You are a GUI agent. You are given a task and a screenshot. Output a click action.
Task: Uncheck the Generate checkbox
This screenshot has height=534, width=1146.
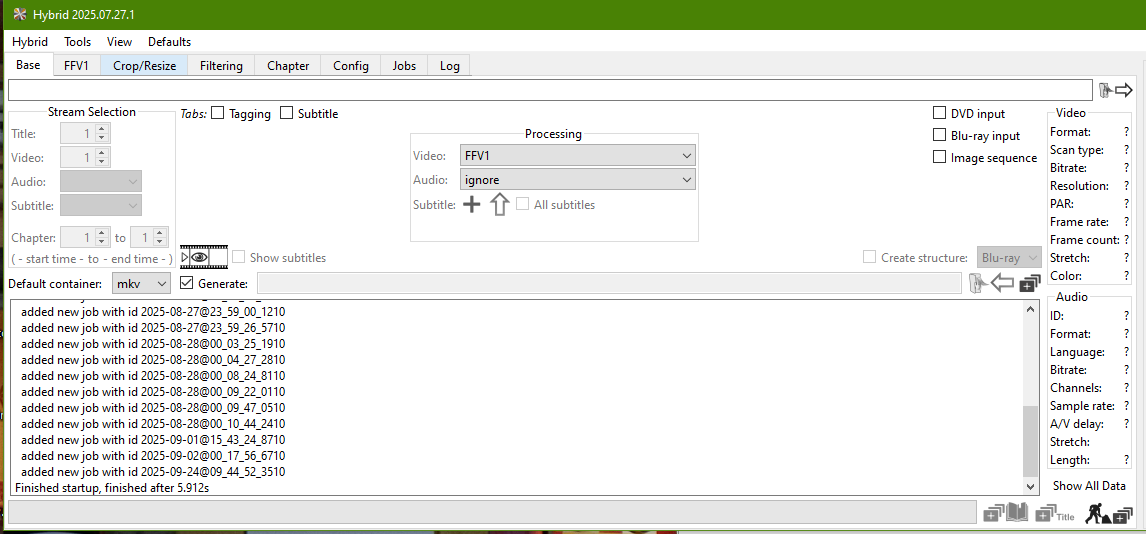187,284
